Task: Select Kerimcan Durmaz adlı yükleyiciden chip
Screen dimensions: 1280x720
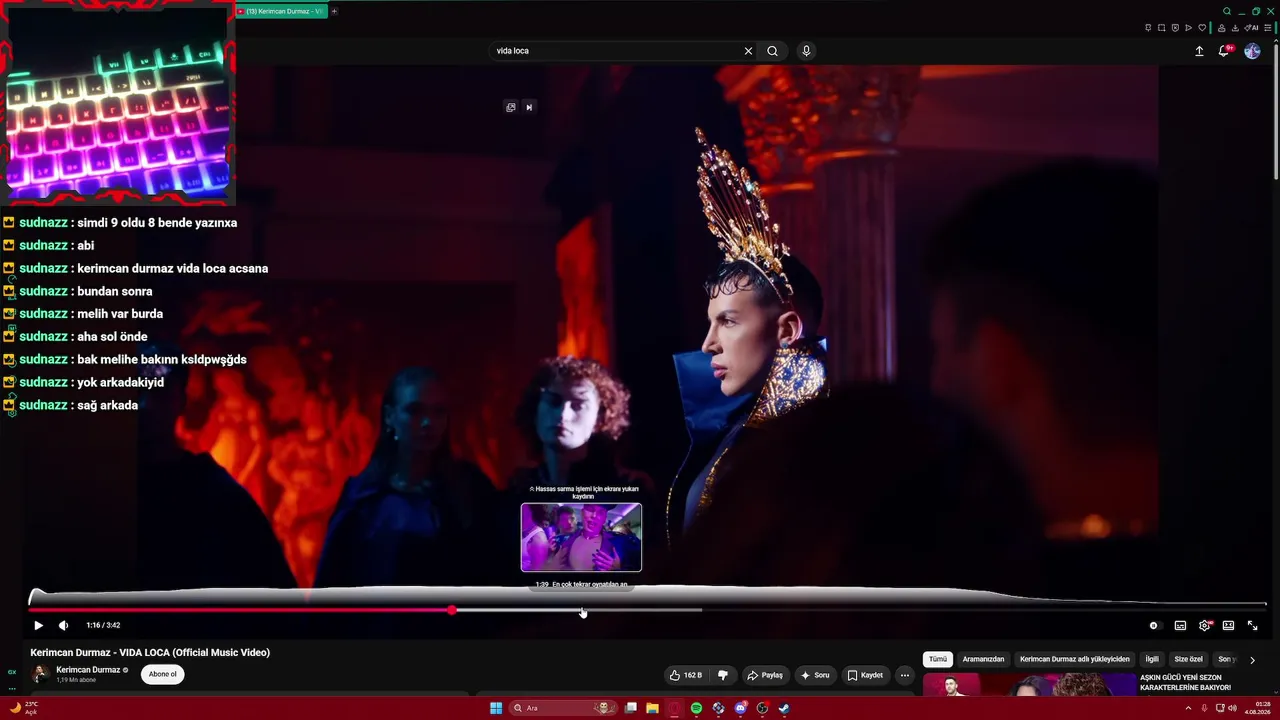Action: (1075, 659)
